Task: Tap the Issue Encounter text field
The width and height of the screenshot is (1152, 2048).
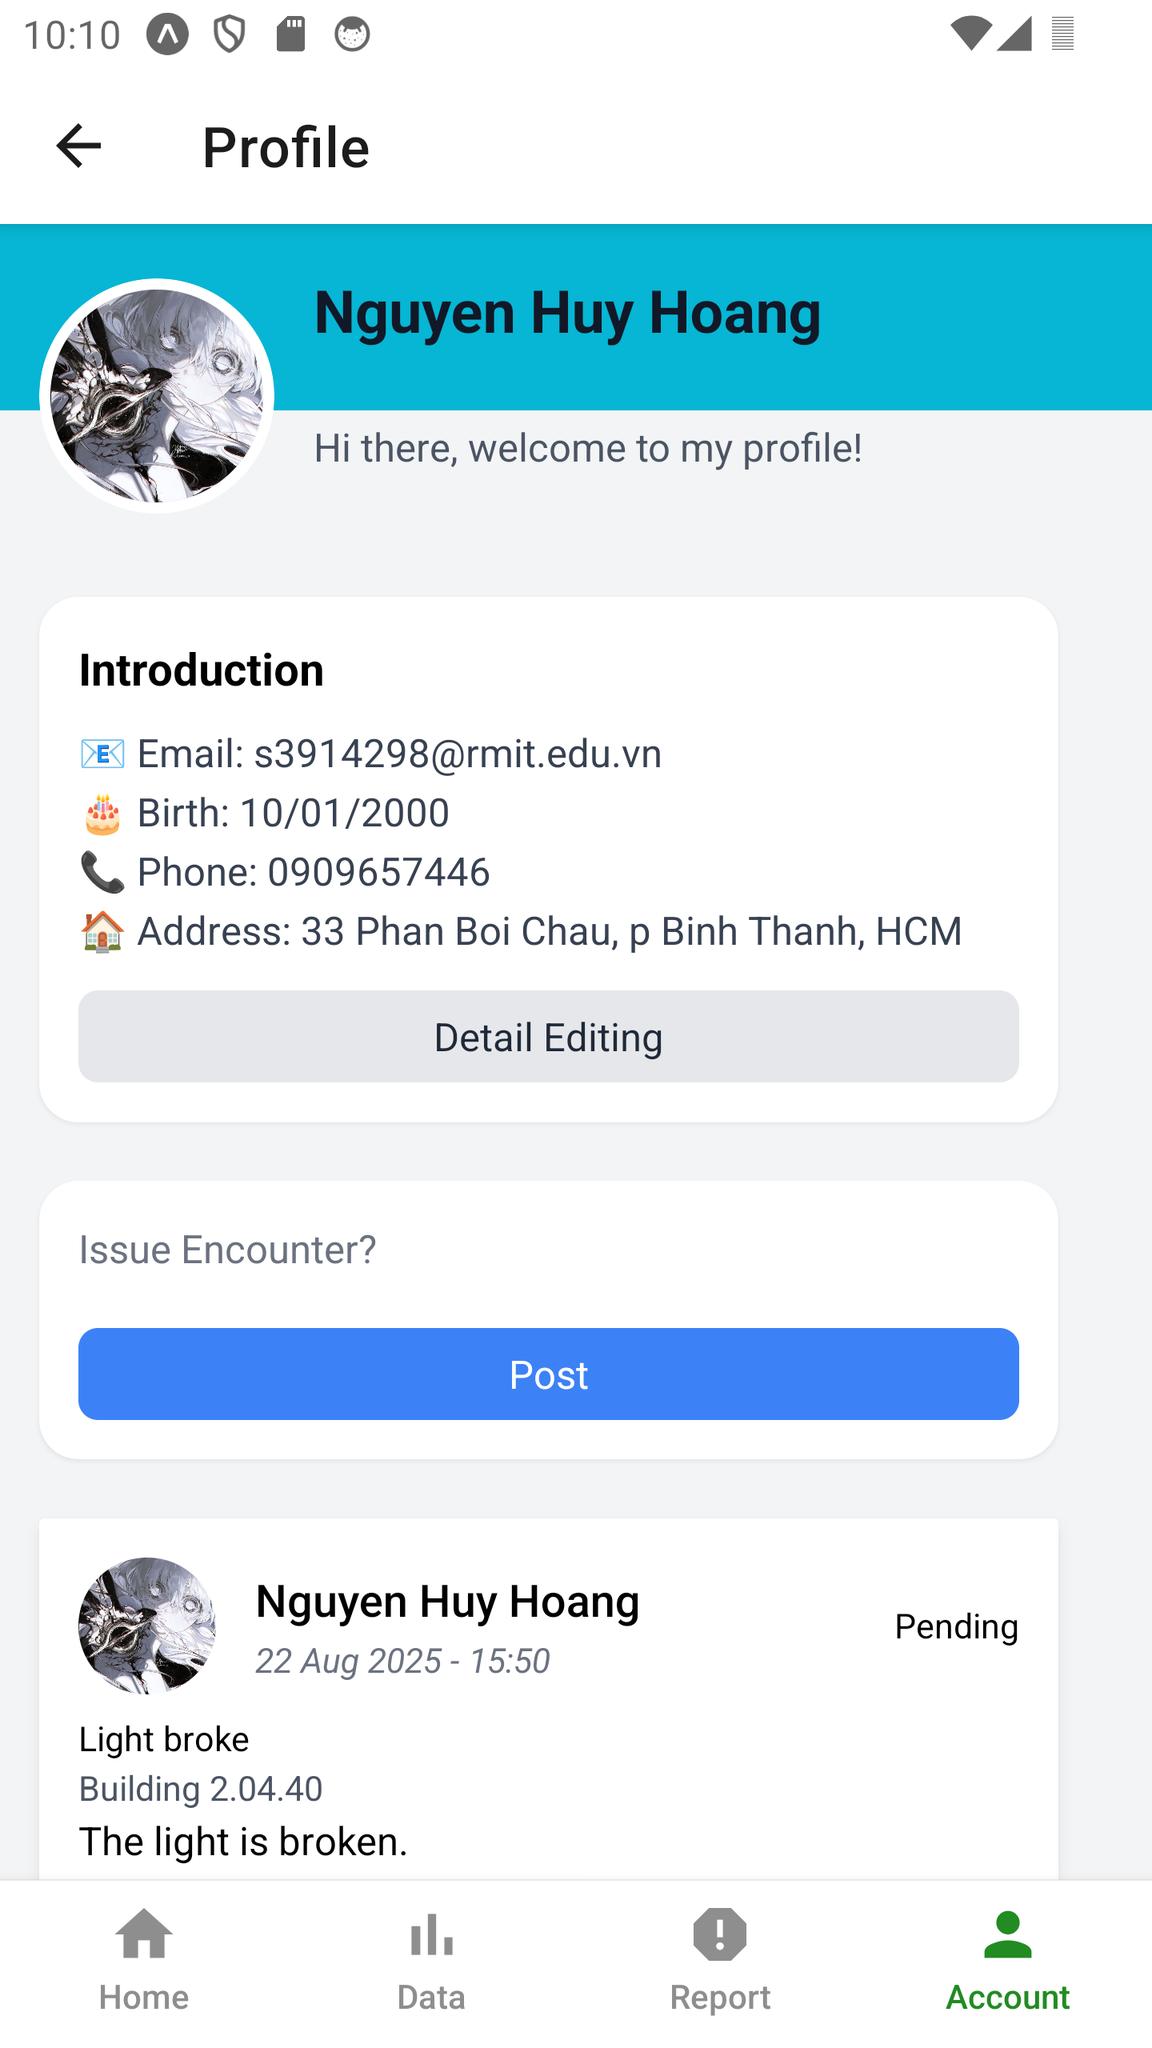Action: tap(548, 1250)
